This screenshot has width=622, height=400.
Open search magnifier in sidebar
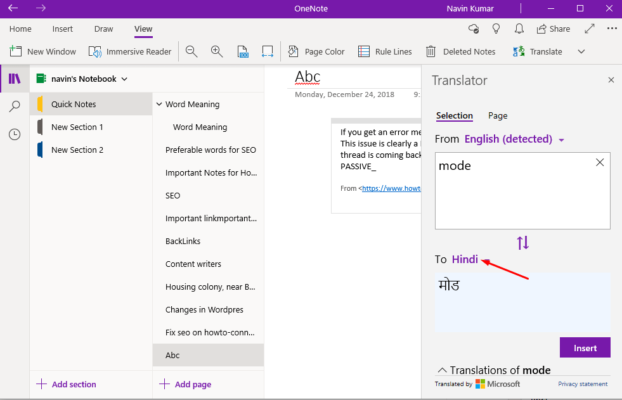pos(15,106)
